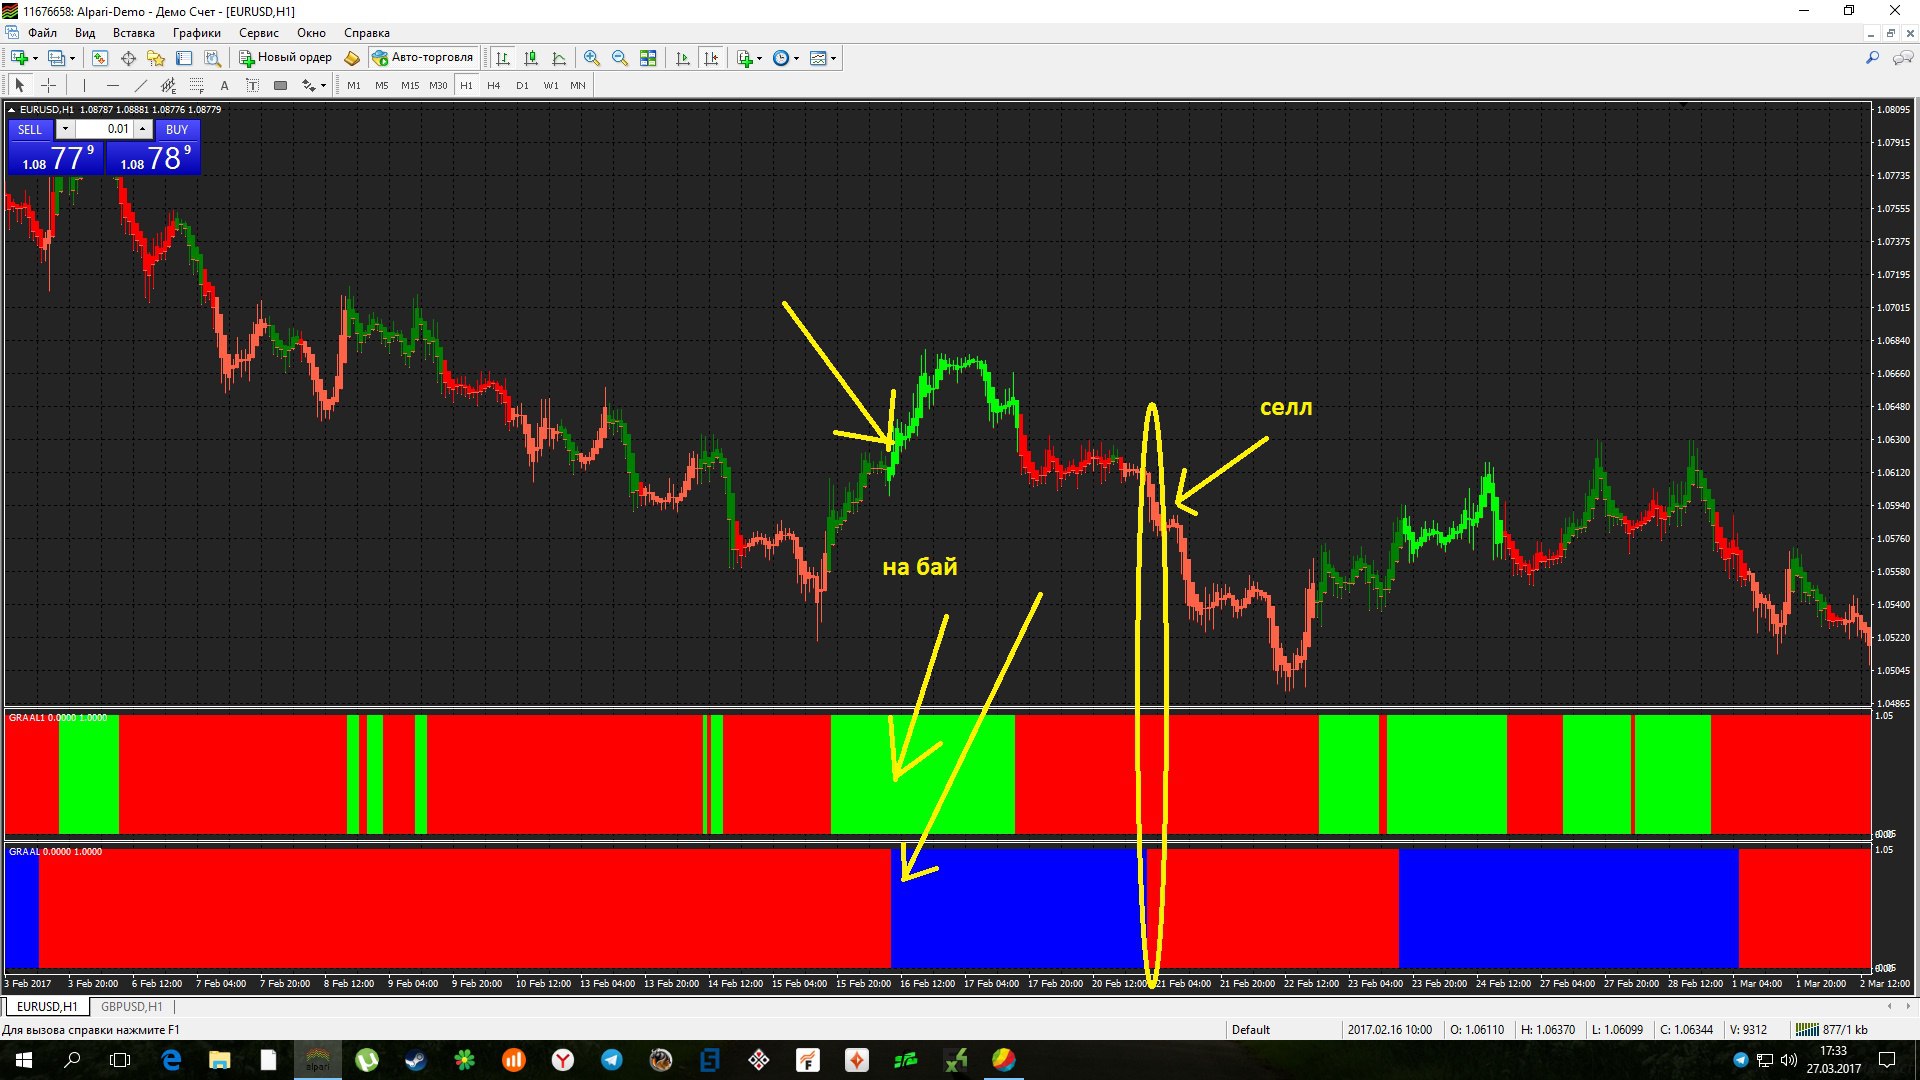Open the Strategy Tester magnifier icon
Screen dimensions: 1920x1080
point(212,58)
